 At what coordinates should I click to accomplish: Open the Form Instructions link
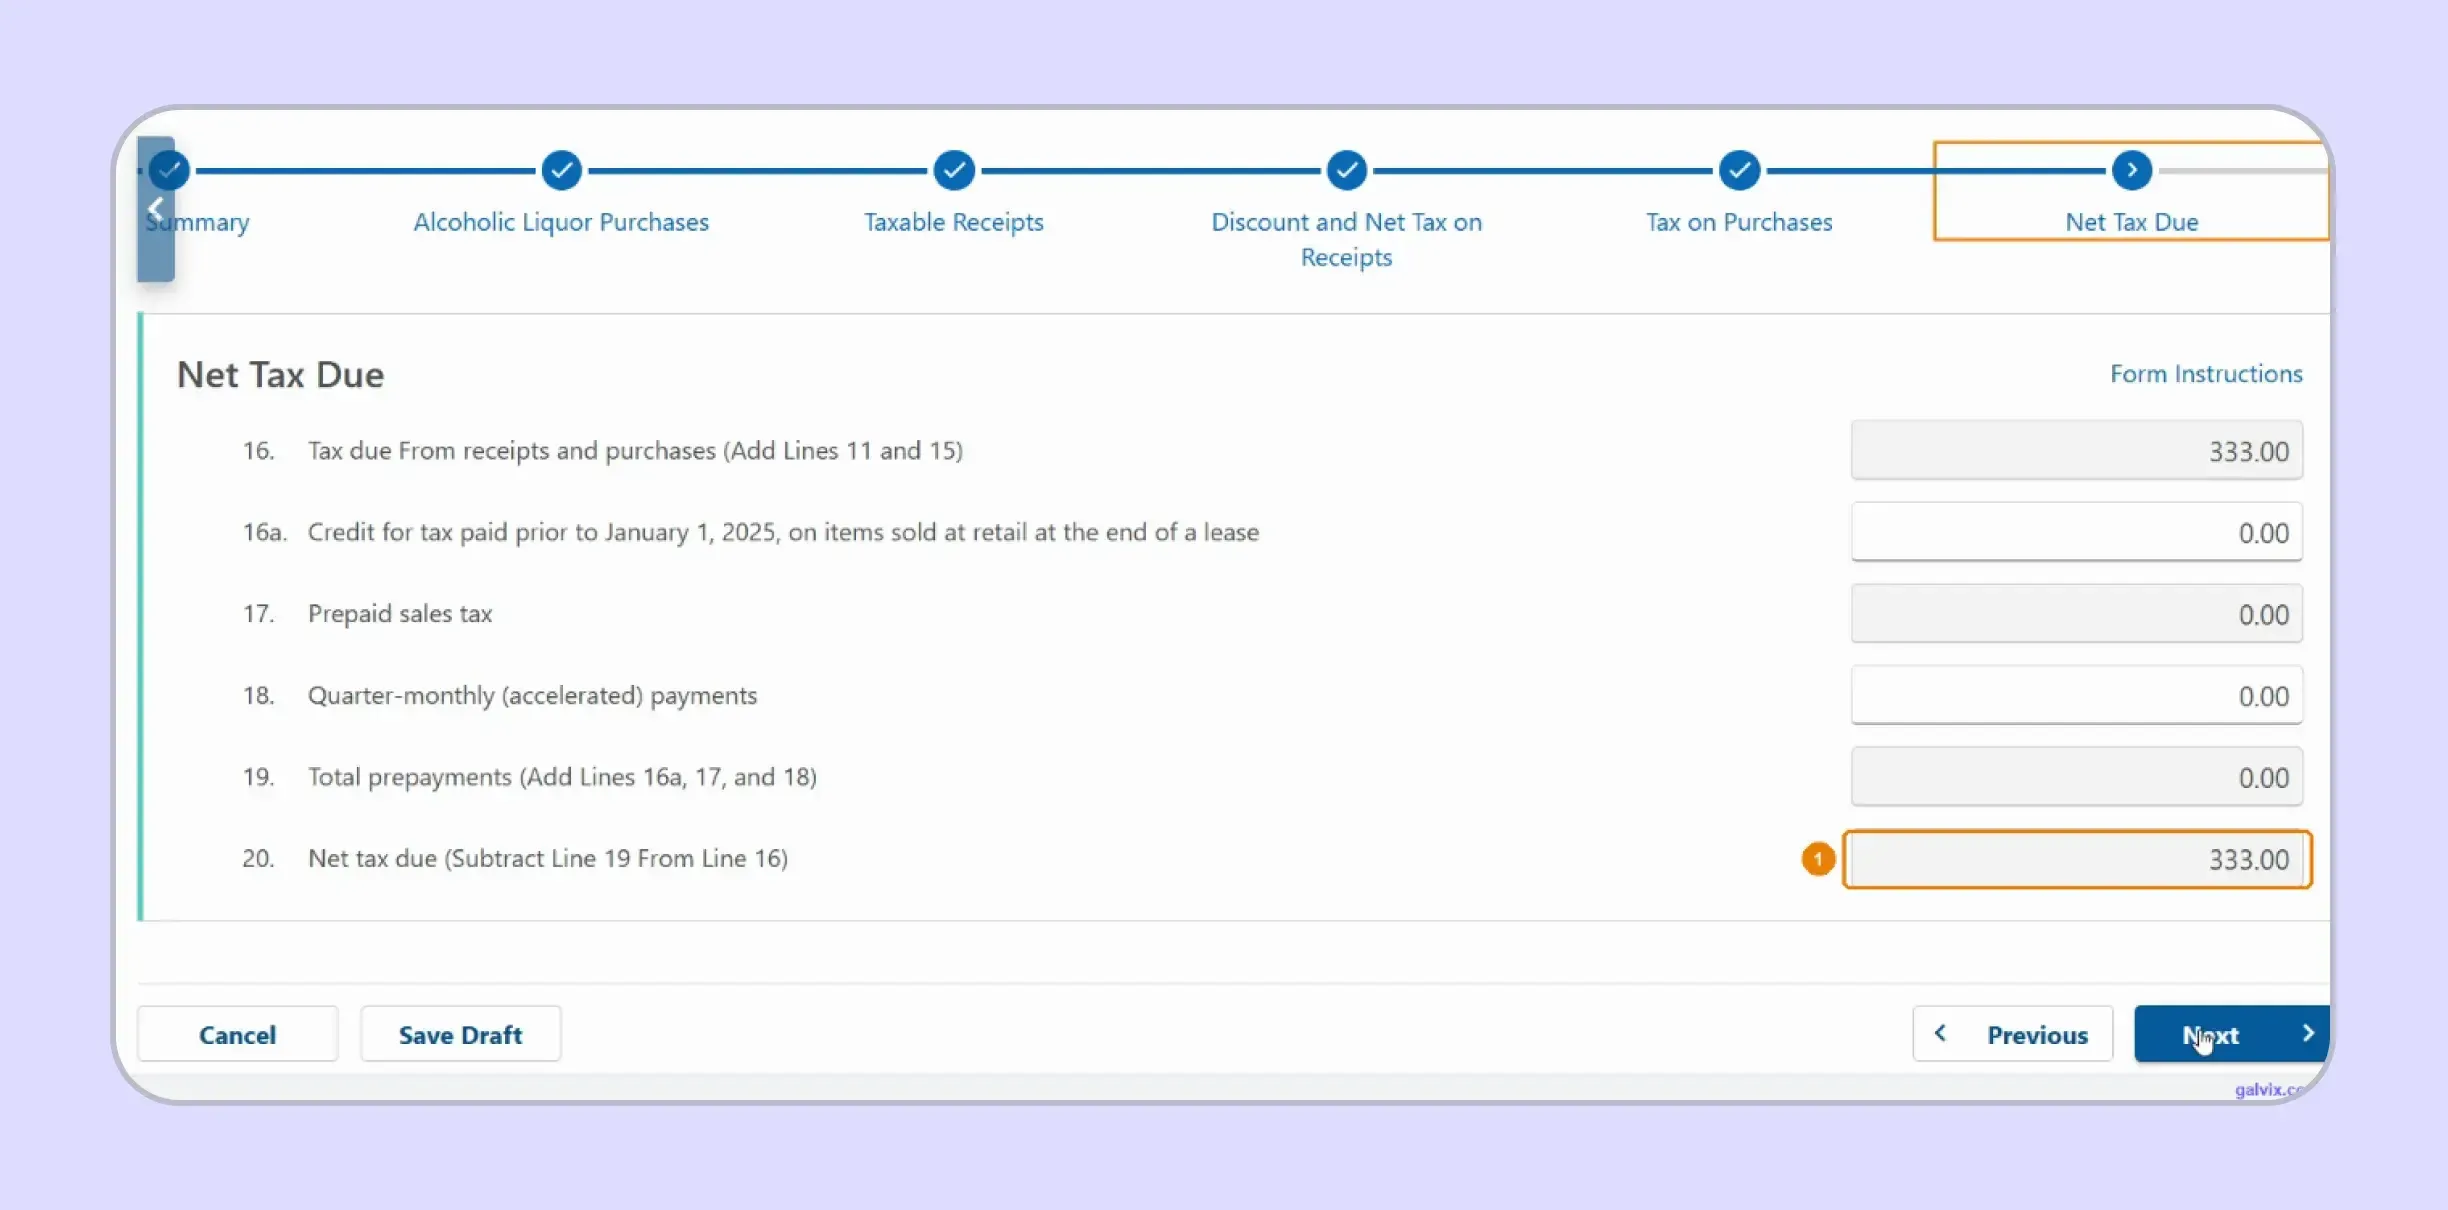tap(2206, 374)
